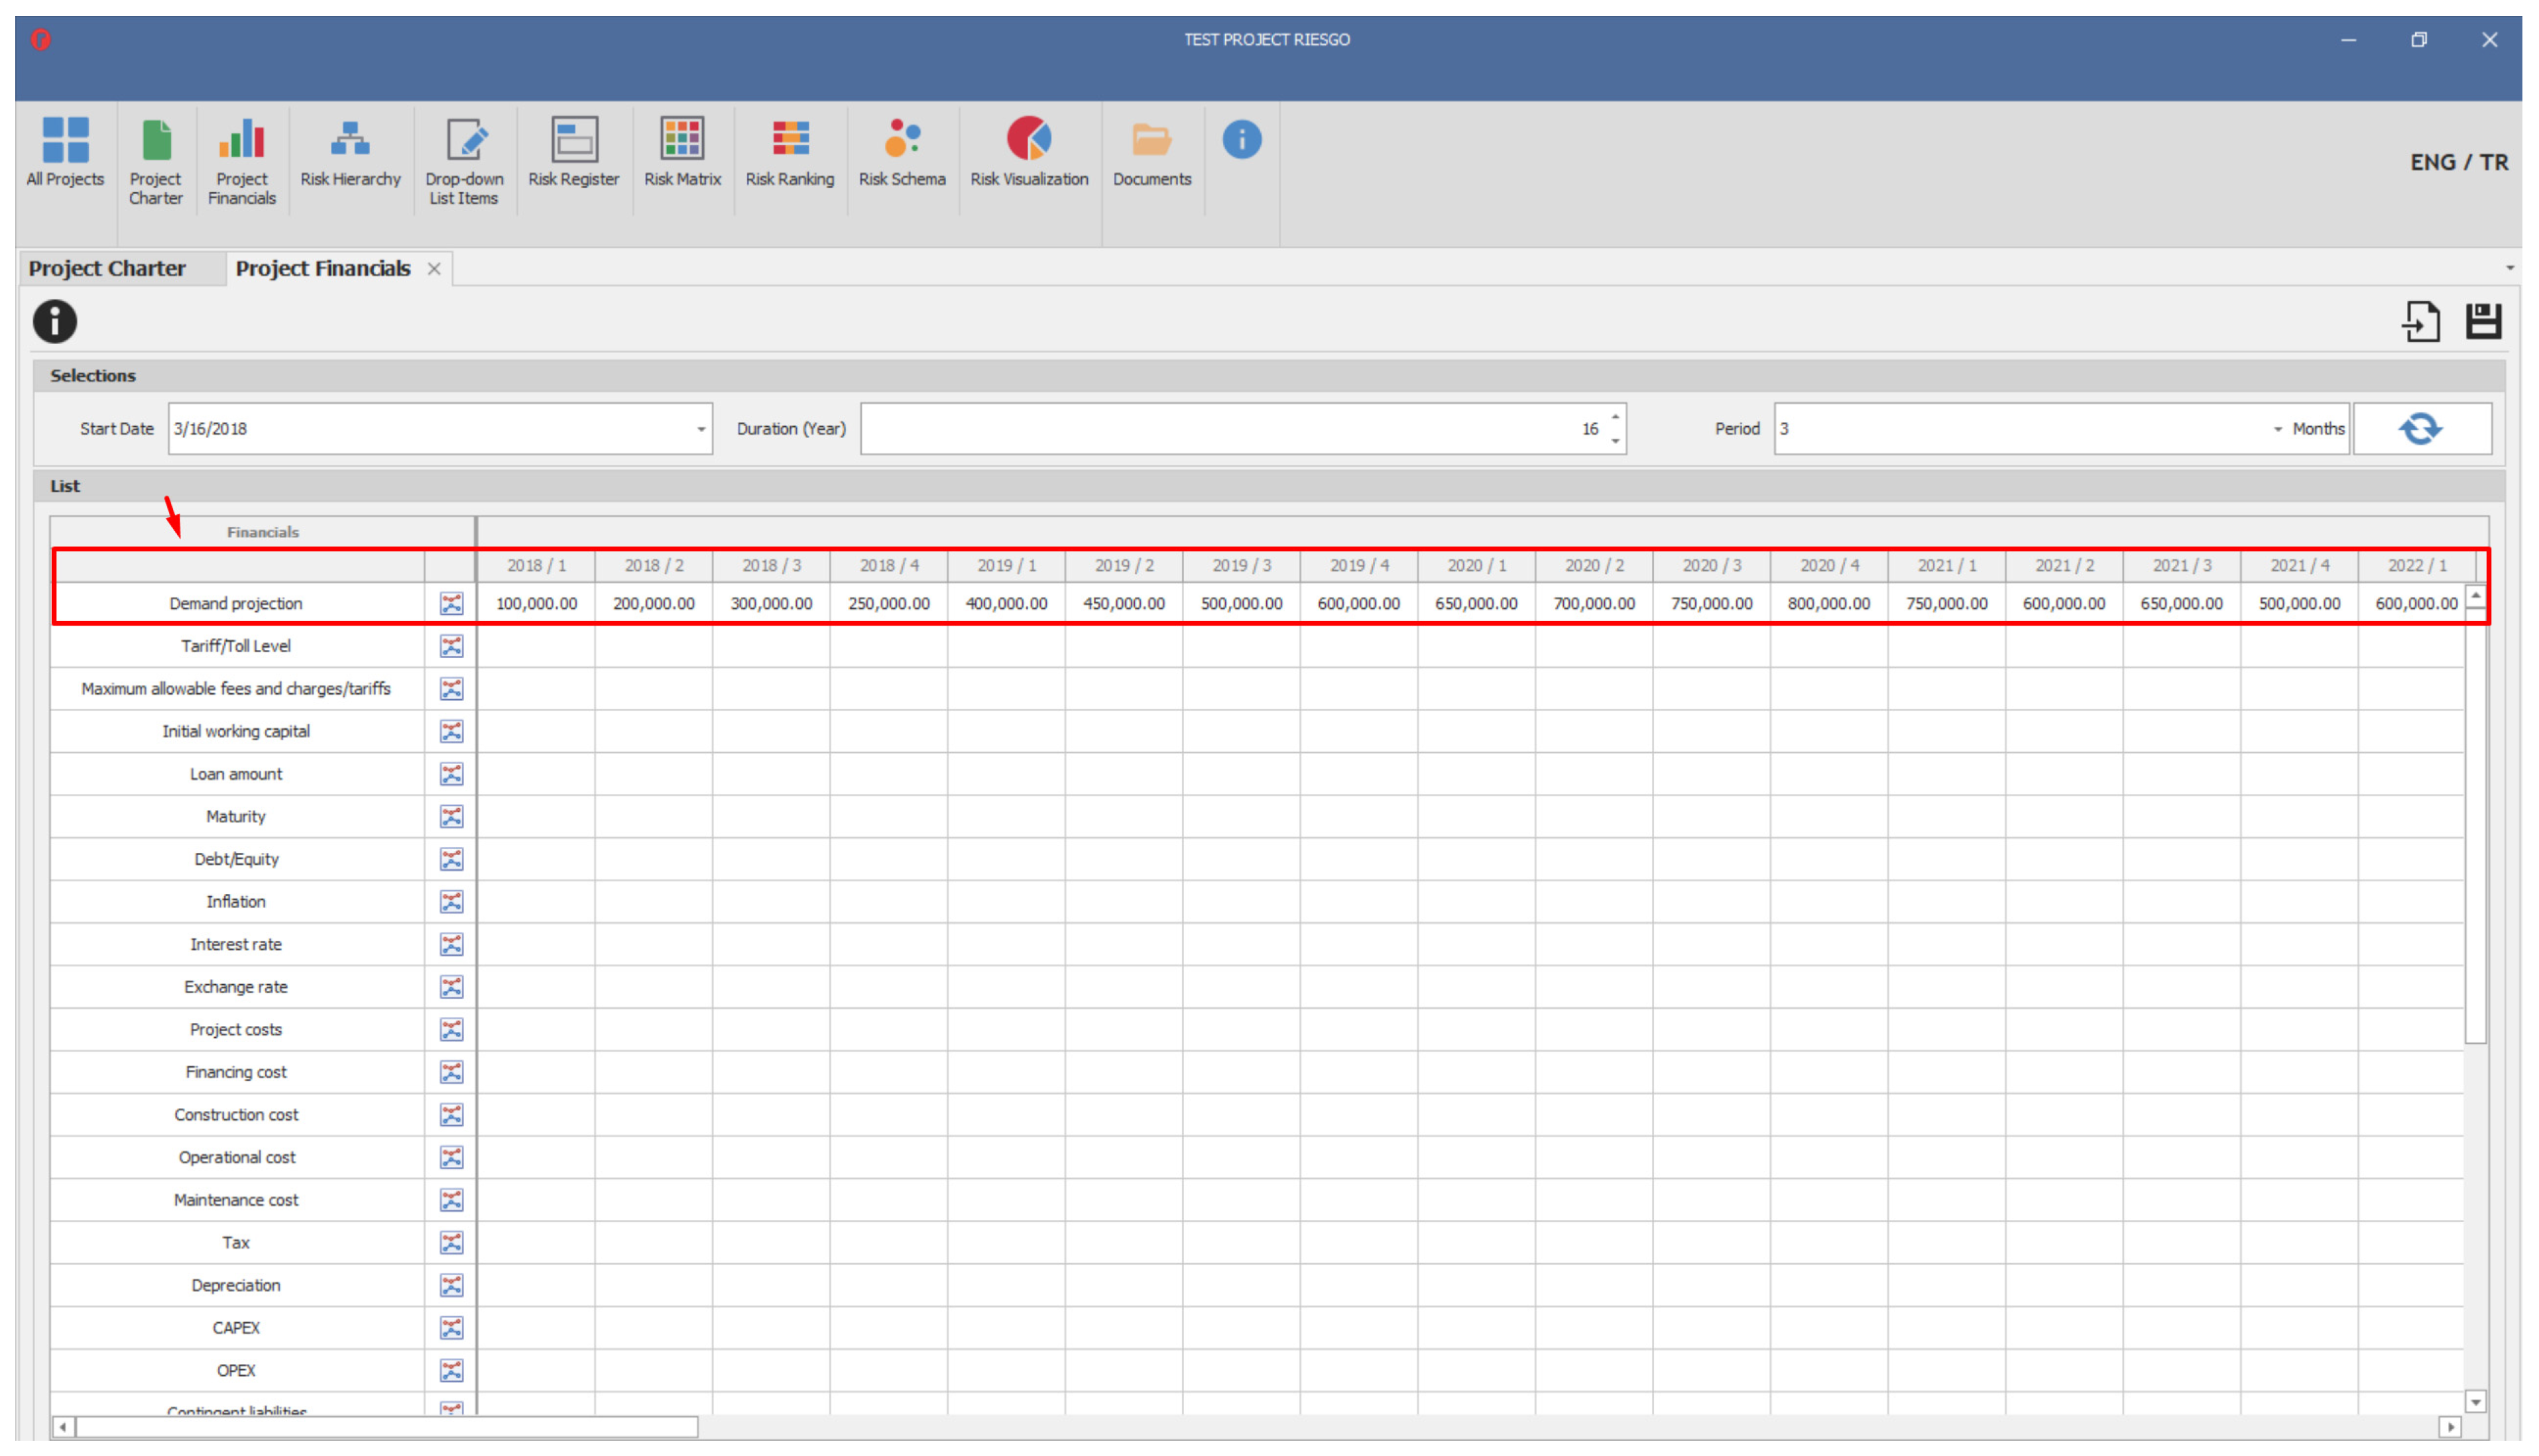Close the Project Financials tab
This screenshot has height=1456, width=2539.
(x=434, y=269)
